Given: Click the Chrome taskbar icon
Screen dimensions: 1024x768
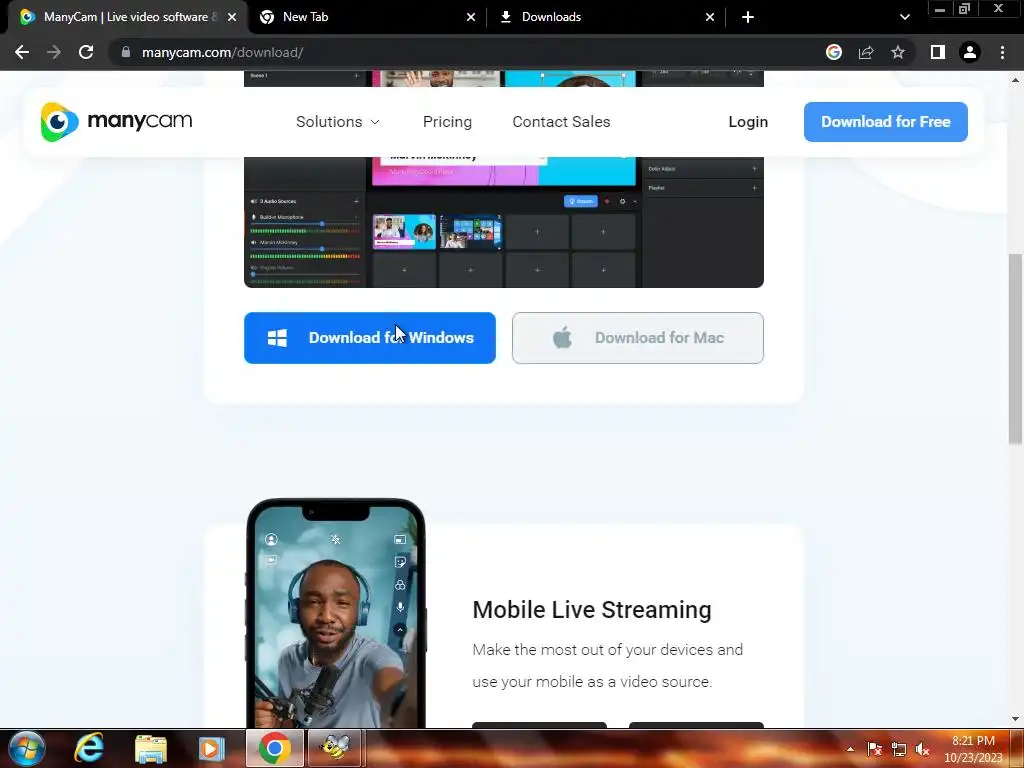Looking at the screenshot, I should (275, 748).
